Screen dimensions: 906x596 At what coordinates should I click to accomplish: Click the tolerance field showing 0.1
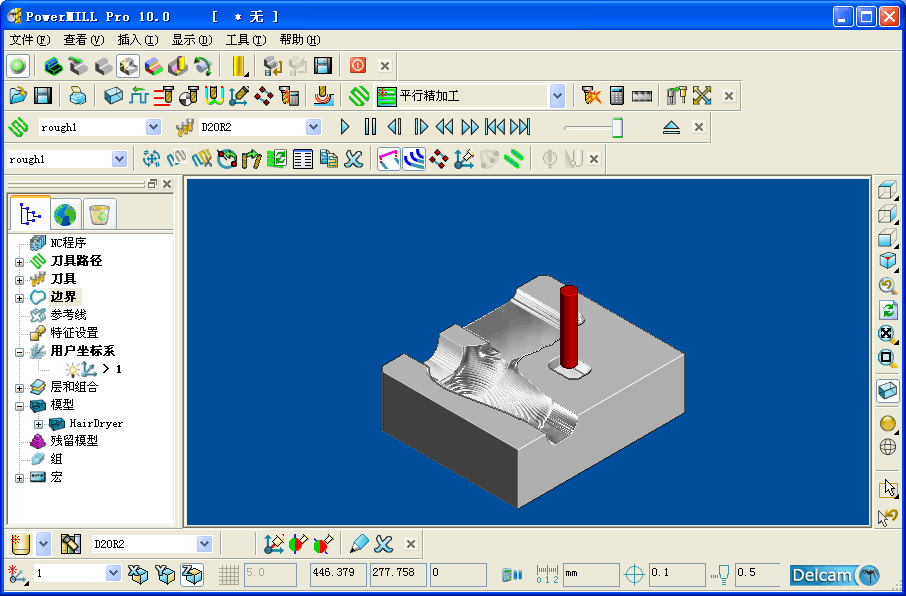click(x=676, y=574)
